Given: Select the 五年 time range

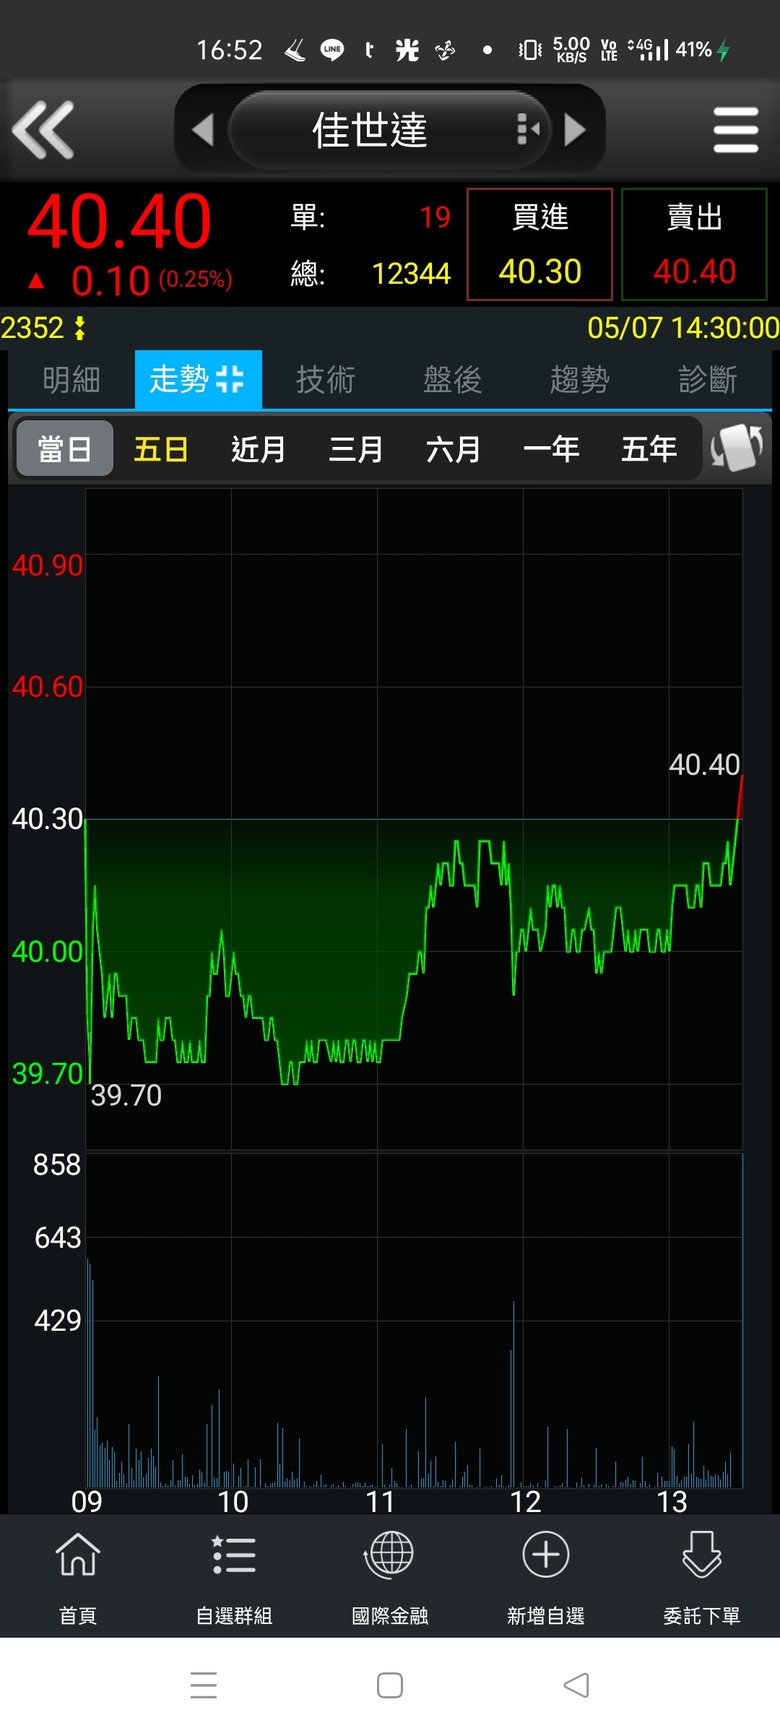Looking at the screenshot, I should [648, 449].
